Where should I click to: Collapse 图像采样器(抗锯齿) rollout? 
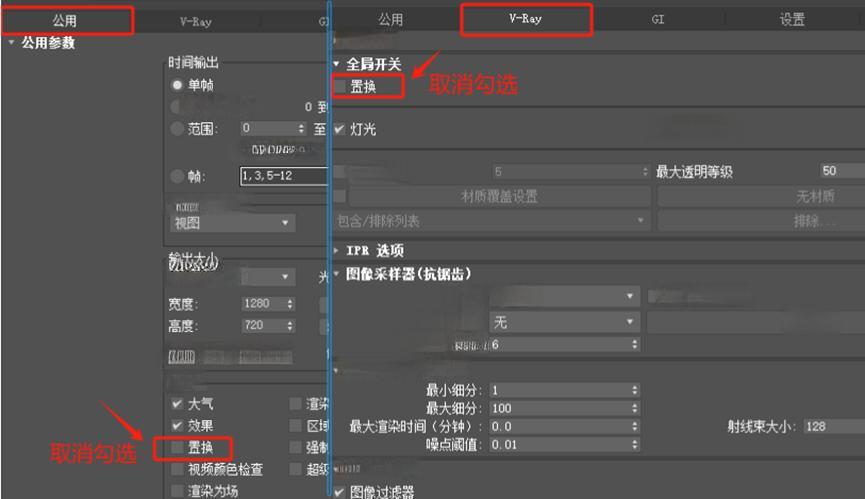click(x=337, y=273)
